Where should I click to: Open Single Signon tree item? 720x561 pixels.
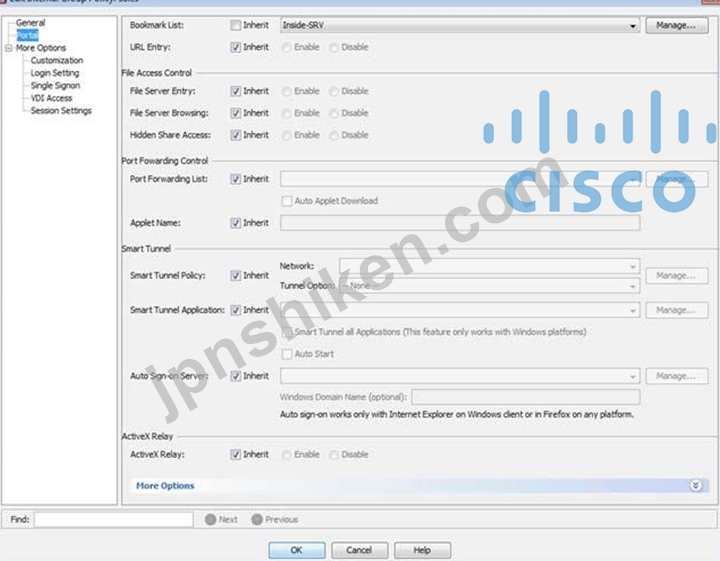pyautogui.click(x=55, y=85)
